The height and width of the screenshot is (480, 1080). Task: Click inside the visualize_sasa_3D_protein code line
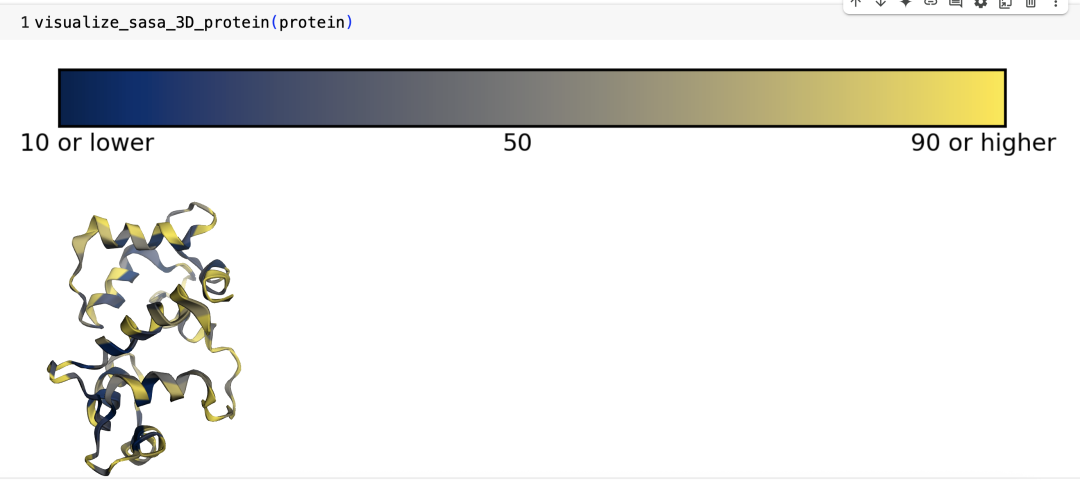[194, 23]
